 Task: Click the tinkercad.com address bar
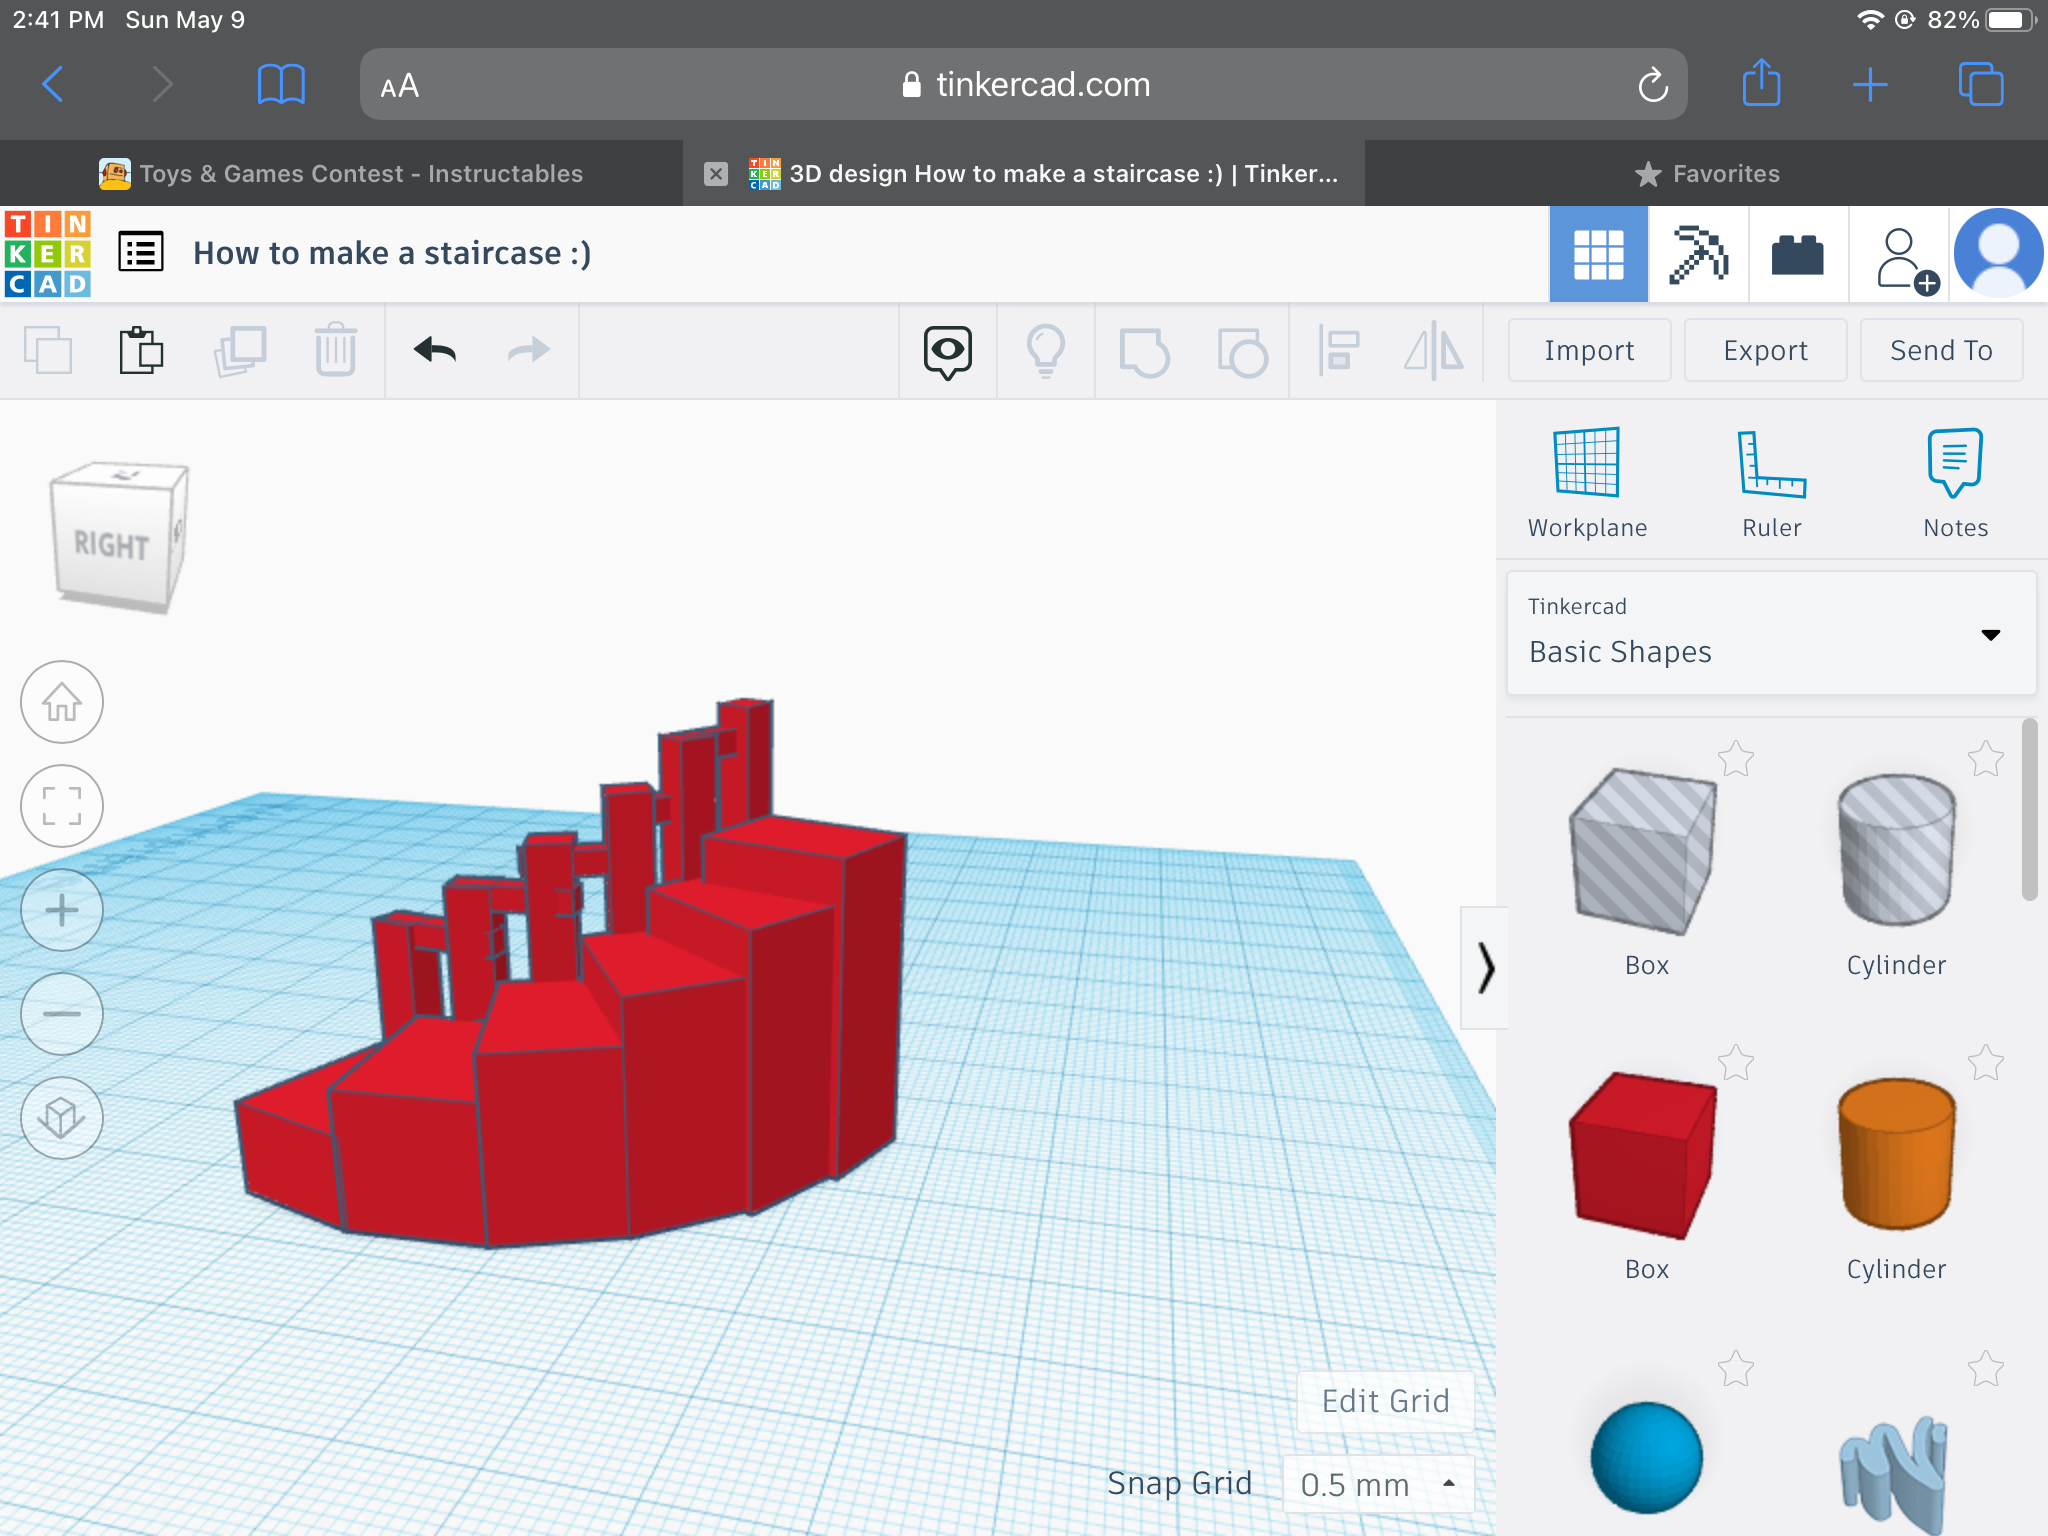(1024, 85)
